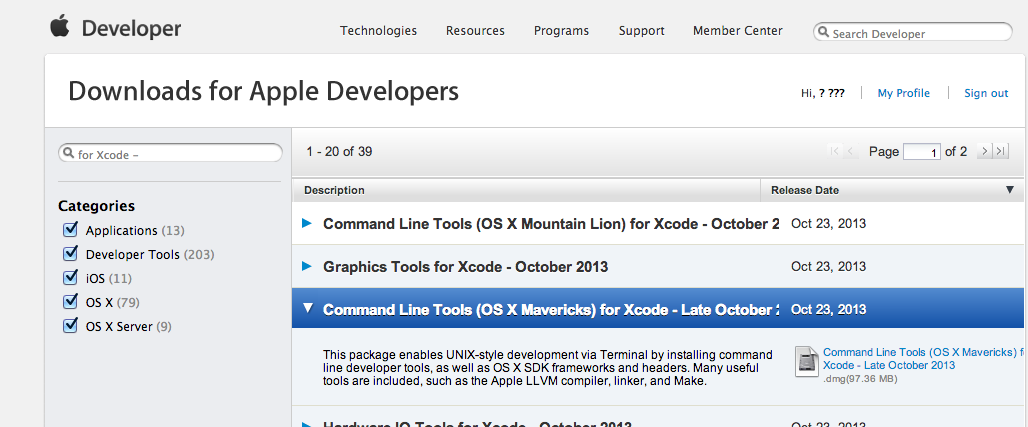The width and height of the screenshot is (1028, 427).
Task: Uncheck the Developer Tools category
Action: 70,254
